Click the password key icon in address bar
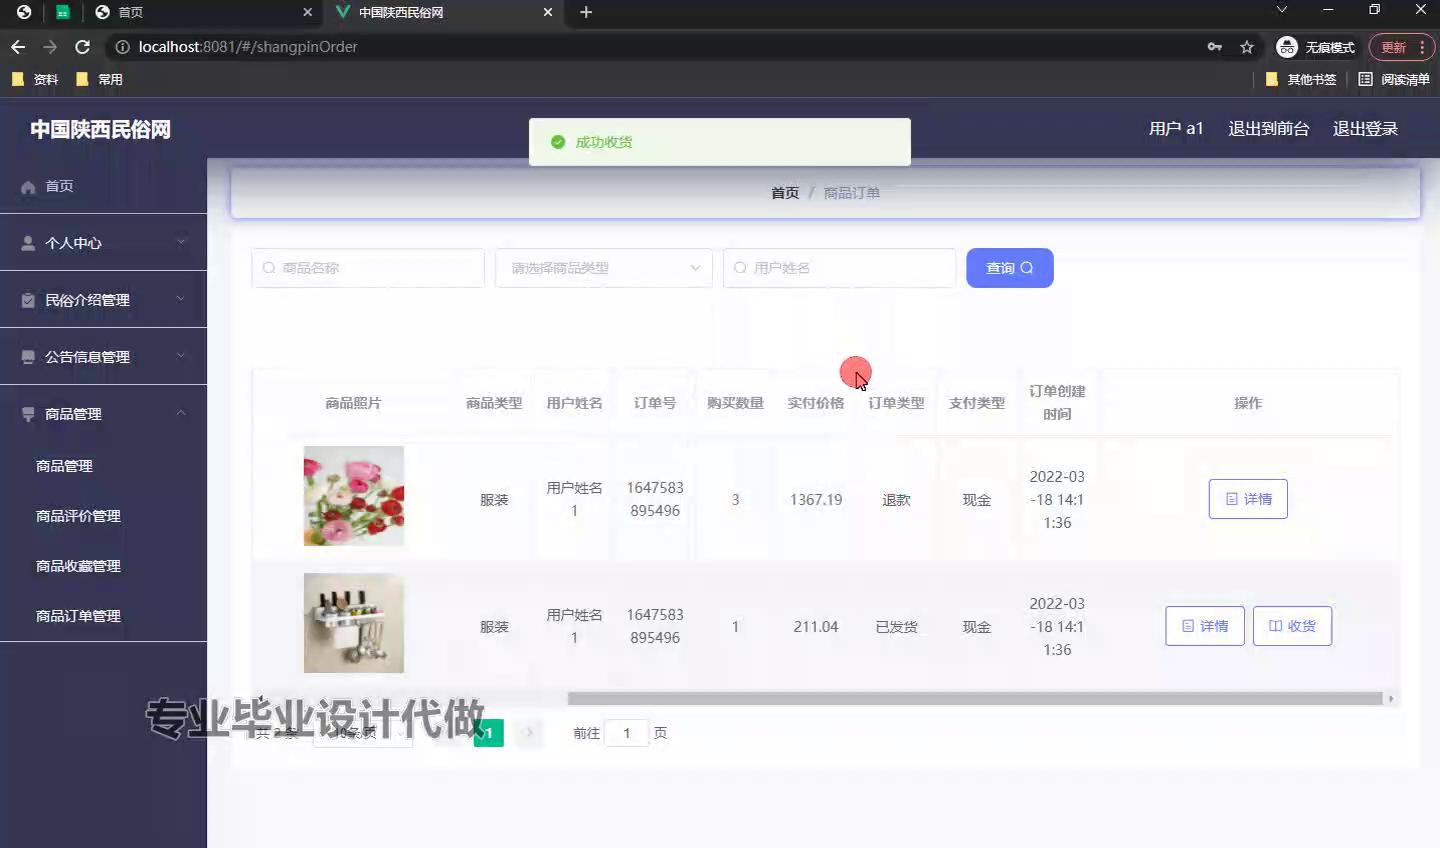Screen dimensions: 1440x848 click(1214, 47)
